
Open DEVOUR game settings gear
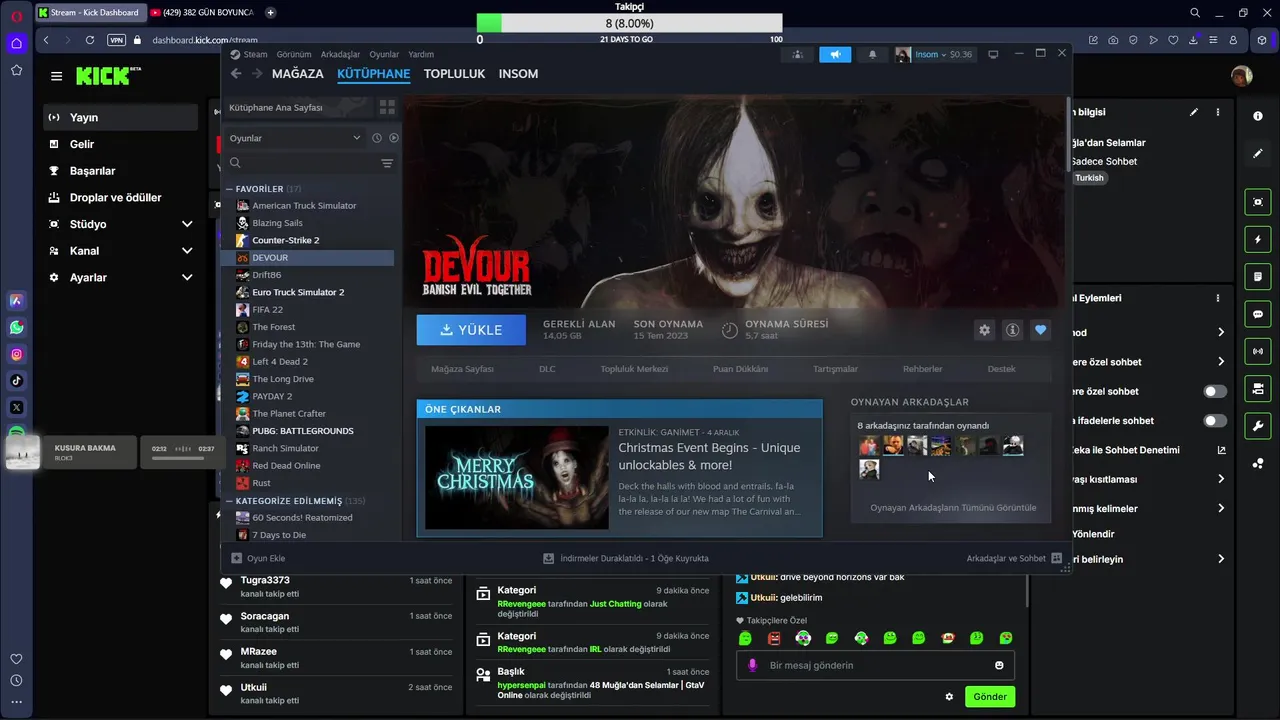[x=985, y=330]
